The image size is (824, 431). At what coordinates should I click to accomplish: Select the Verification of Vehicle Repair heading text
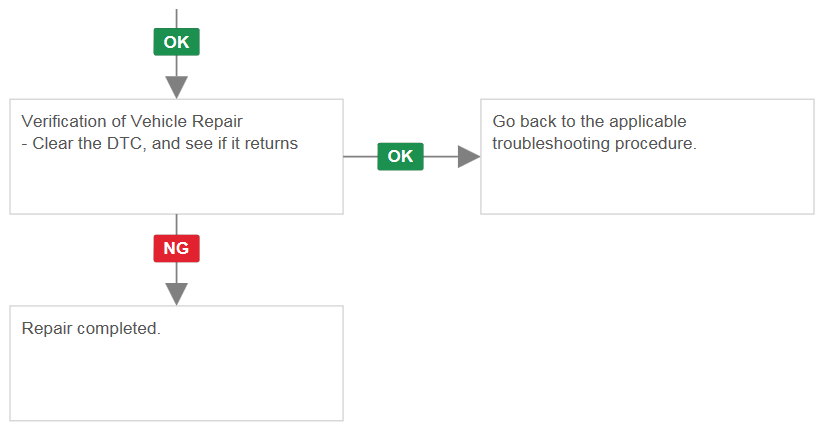(x=132, y=121)
